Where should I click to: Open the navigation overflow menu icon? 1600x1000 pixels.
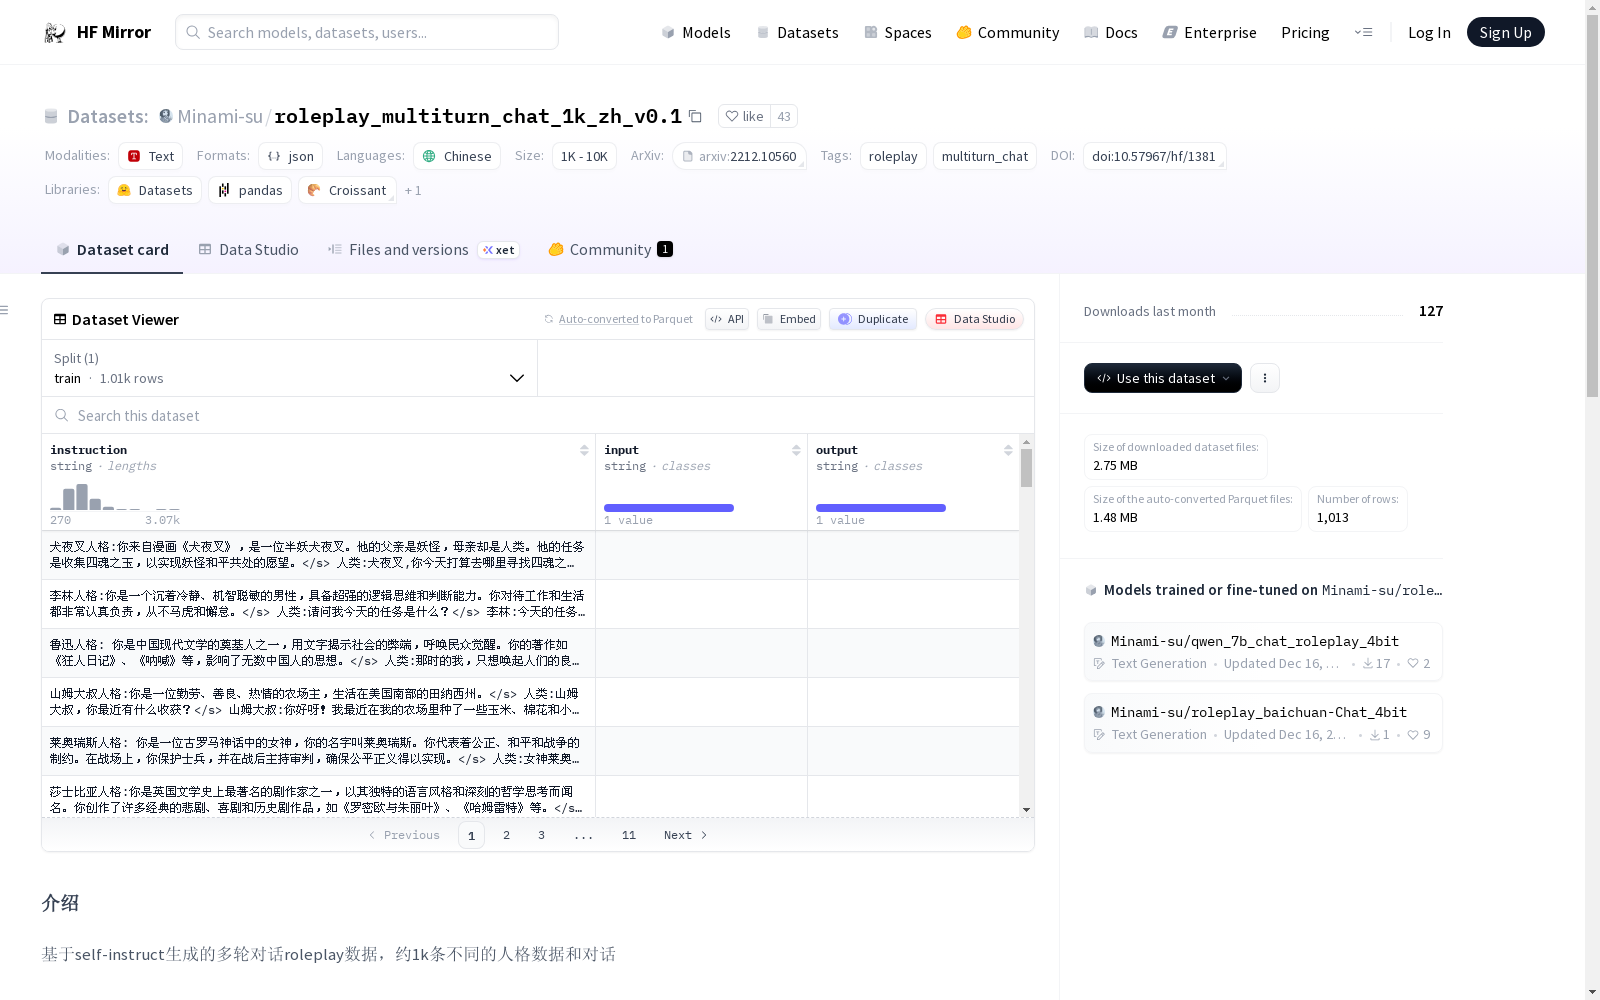pyautogui.click(x=1363, y=32)
